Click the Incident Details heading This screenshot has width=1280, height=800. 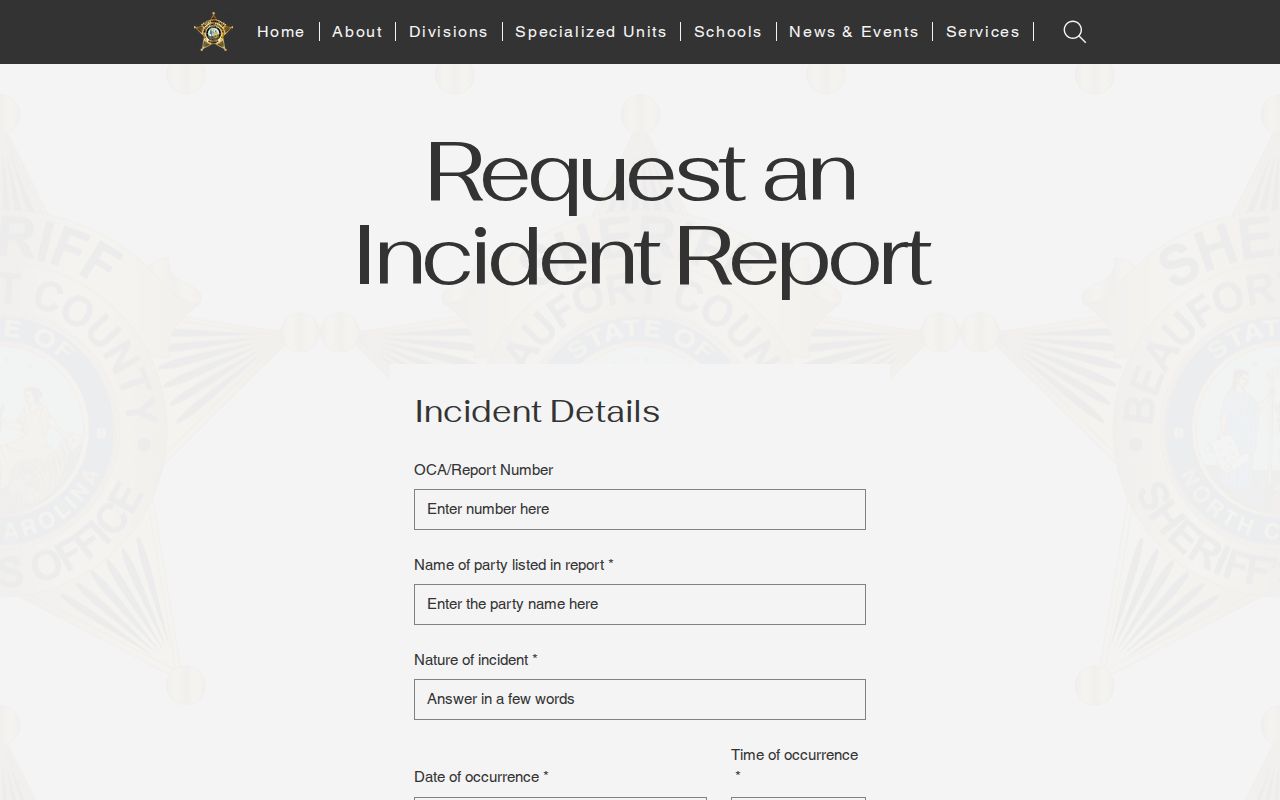[537, 412]
